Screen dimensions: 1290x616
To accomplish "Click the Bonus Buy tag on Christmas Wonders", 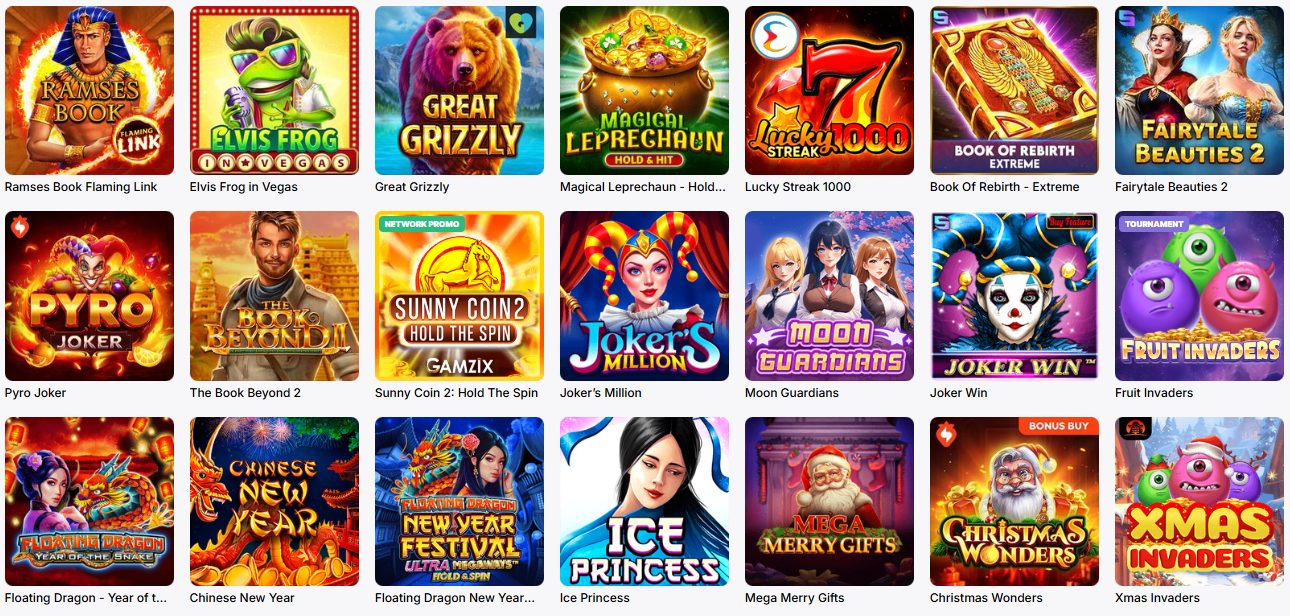I will pyautogui.click(x=1057, y=426).
